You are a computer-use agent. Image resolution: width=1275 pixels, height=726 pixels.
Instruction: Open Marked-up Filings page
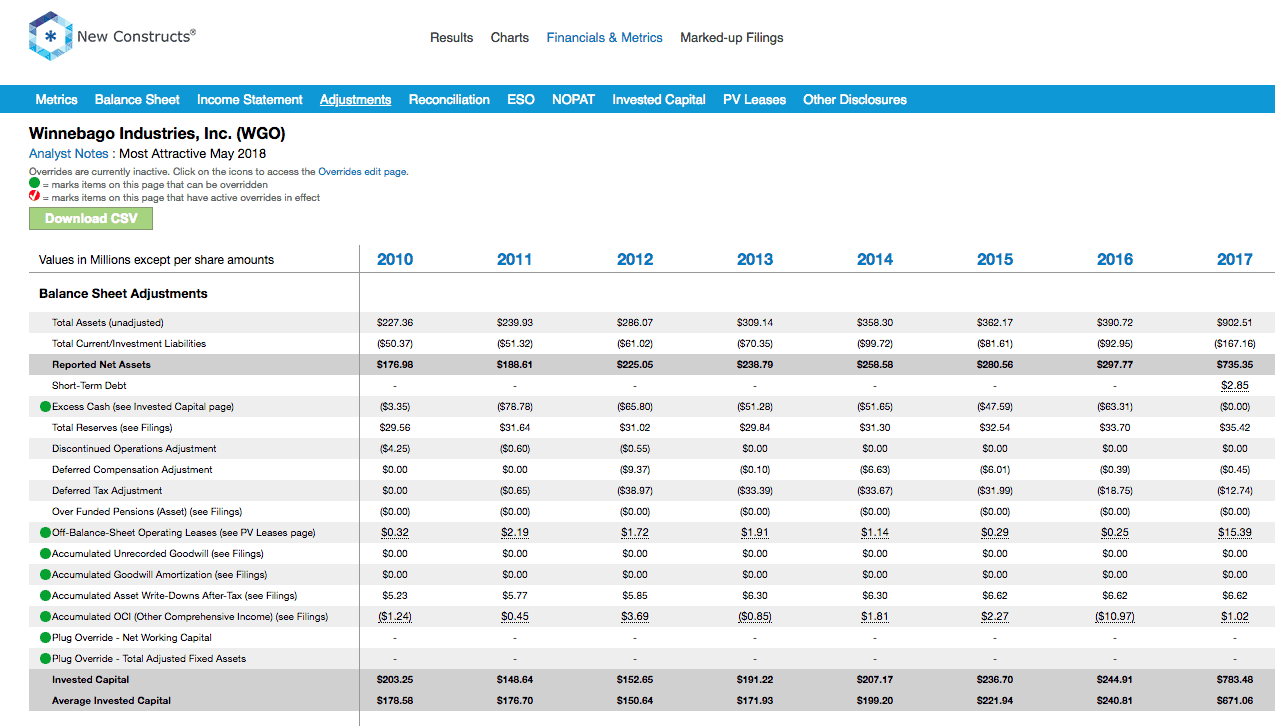(732, 38)
